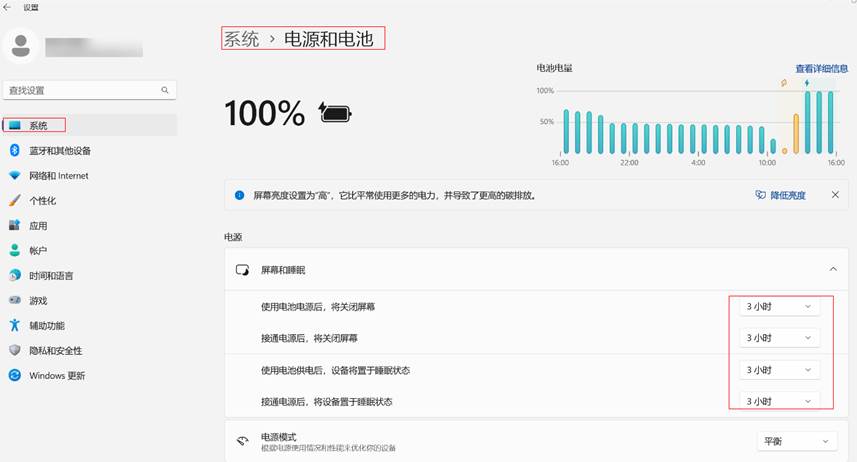Screen dimensions: 857x462
Task: Click the 网络和 Internet Wi-Fi icon
Action: (15, 175)
